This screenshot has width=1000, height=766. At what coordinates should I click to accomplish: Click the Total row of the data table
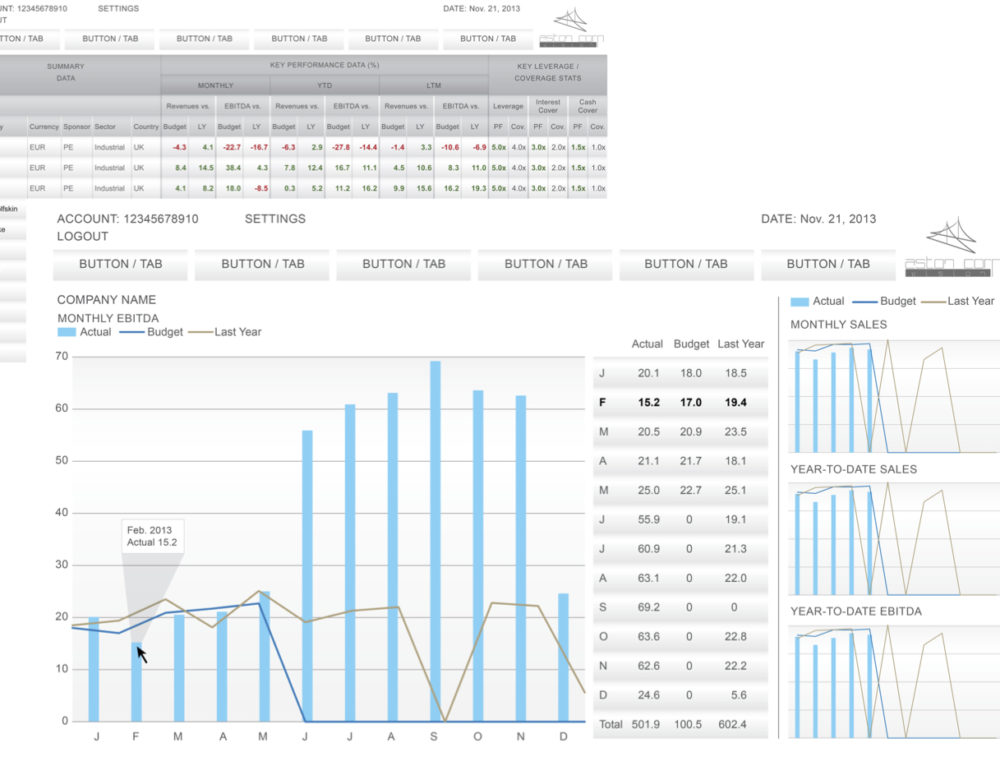pyautogui.click(x=680, y=725)
